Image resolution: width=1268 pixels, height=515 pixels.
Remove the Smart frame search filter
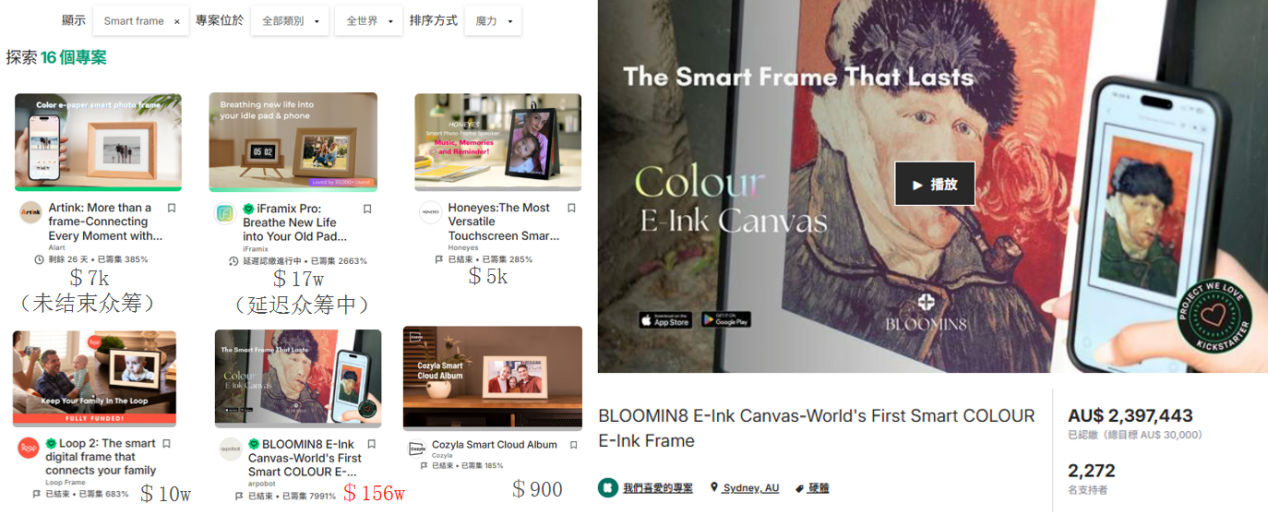coord(177,21)
